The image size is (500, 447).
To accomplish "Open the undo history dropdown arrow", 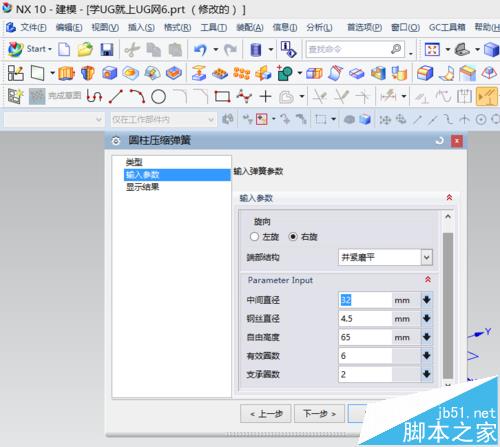I will point(216,50).
